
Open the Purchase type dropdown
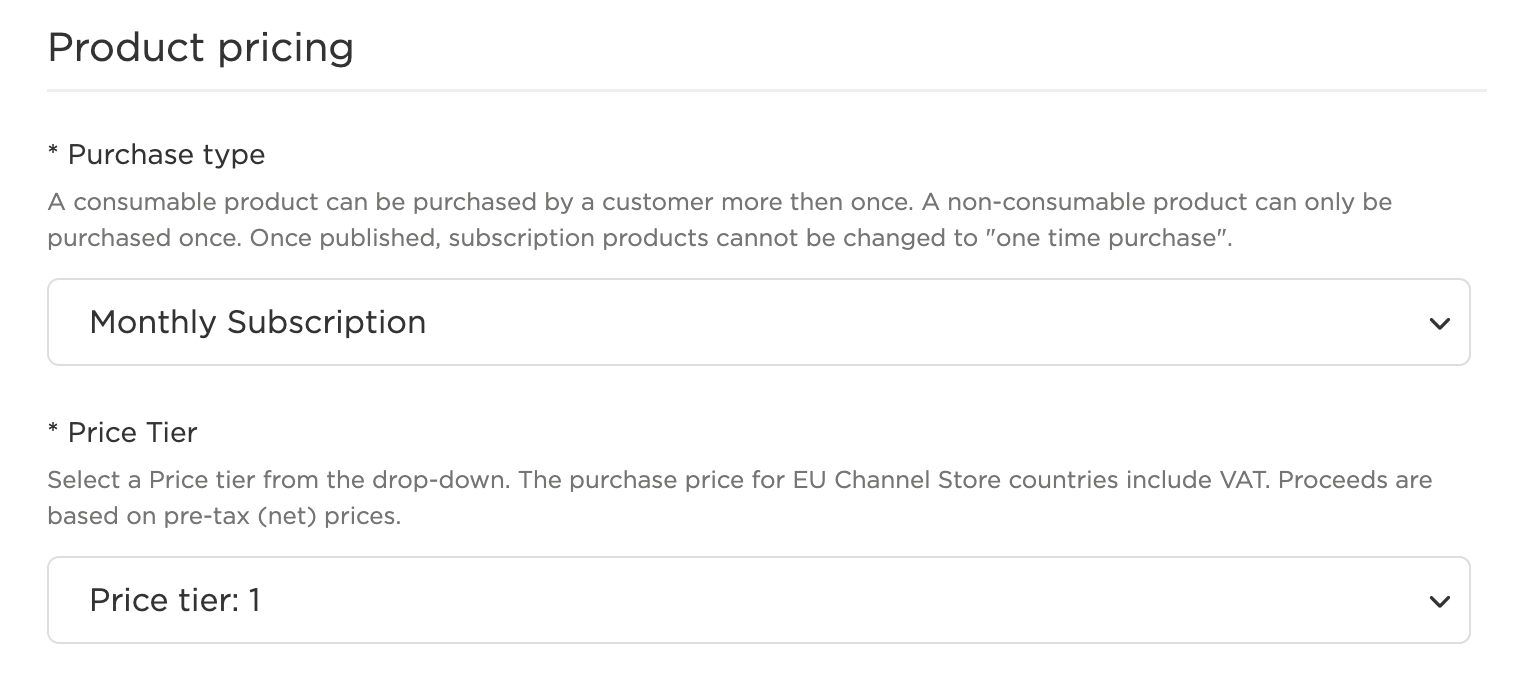[x=759, y=322]
